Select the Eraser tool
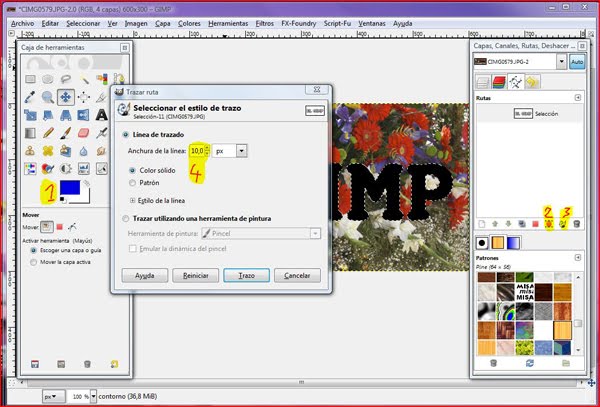This screenshot has height=407, width=600. 84,133
